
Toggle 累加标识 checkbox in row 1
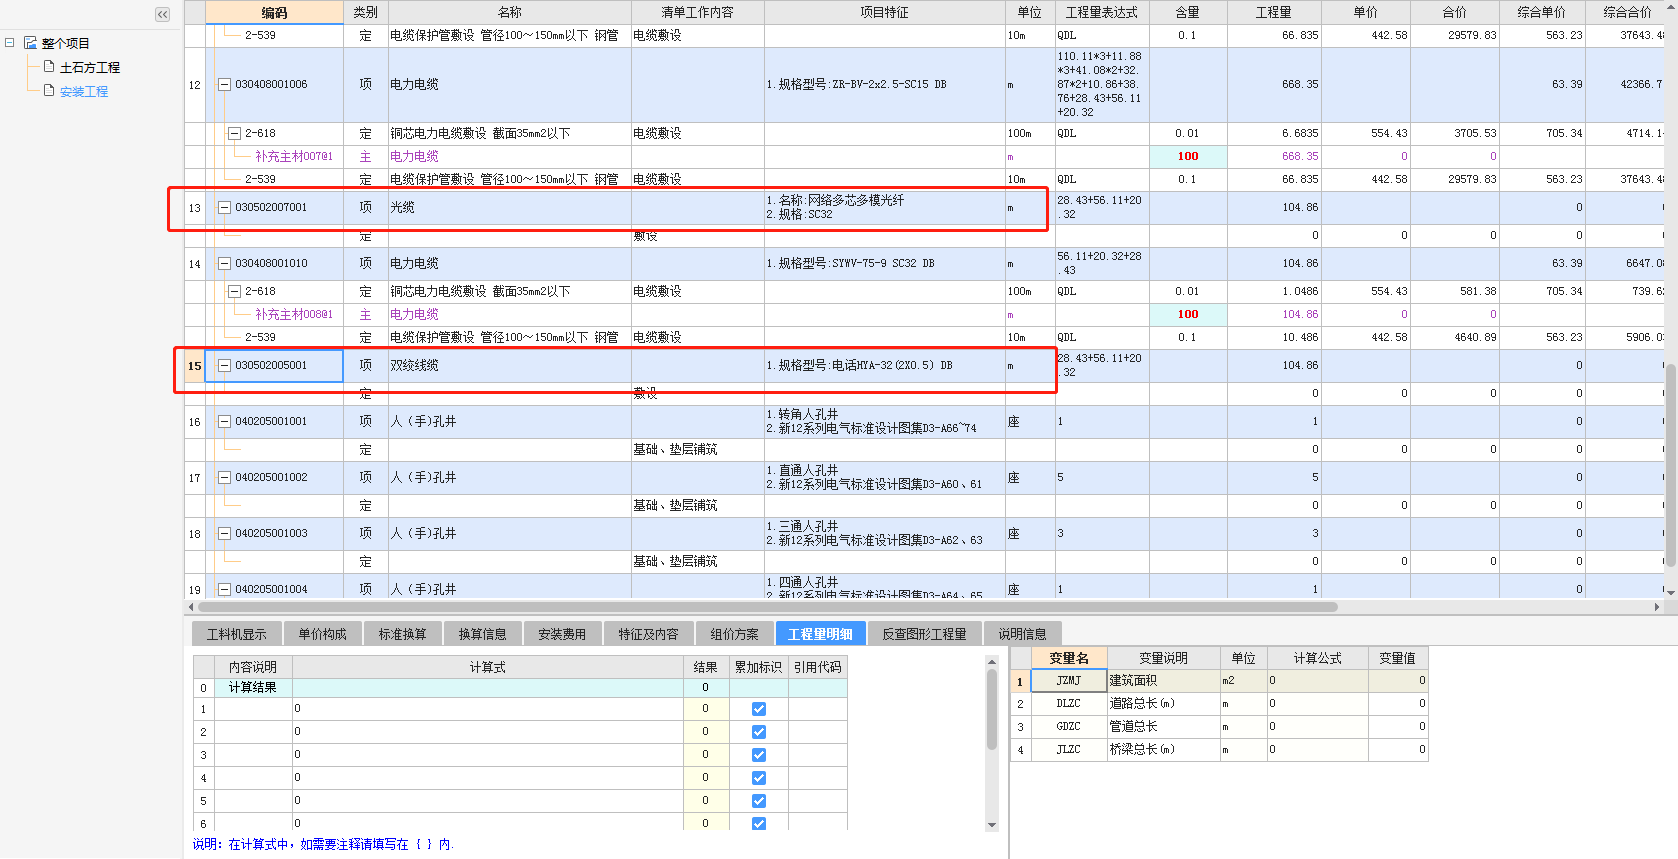[x=759, y=709]
